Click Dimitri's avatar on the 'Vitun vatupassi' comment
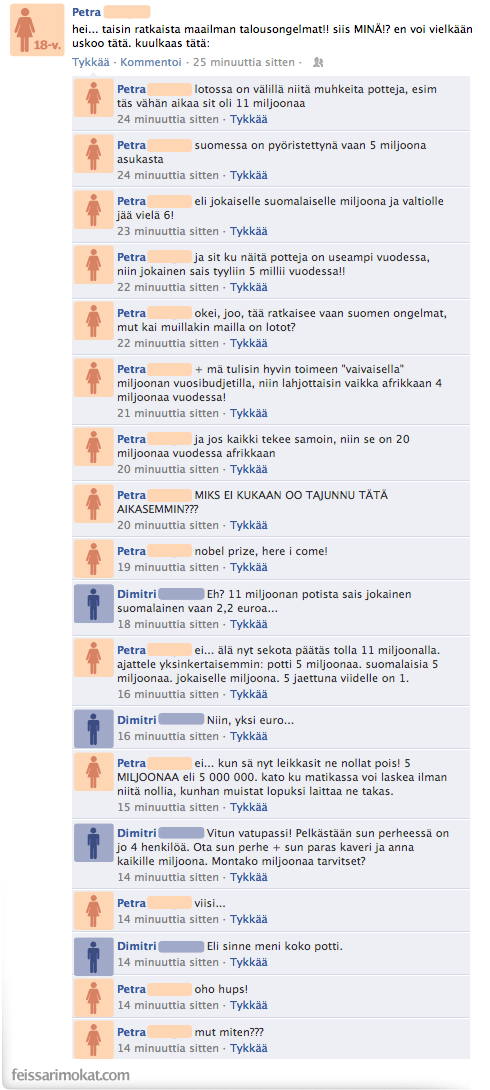This screenshot has width=490, height=1090. (x=93, y=843)
